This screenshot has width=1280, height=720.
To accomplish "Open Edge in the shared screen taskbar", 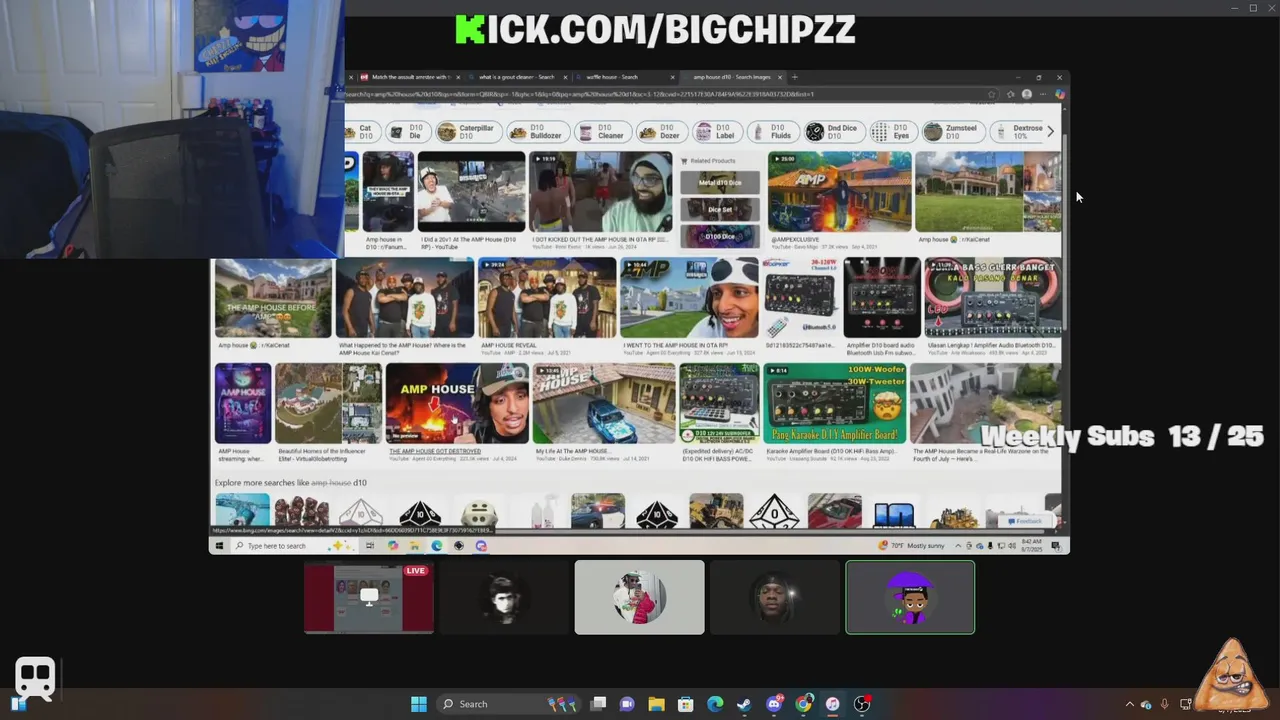I will tap(436, 546).
